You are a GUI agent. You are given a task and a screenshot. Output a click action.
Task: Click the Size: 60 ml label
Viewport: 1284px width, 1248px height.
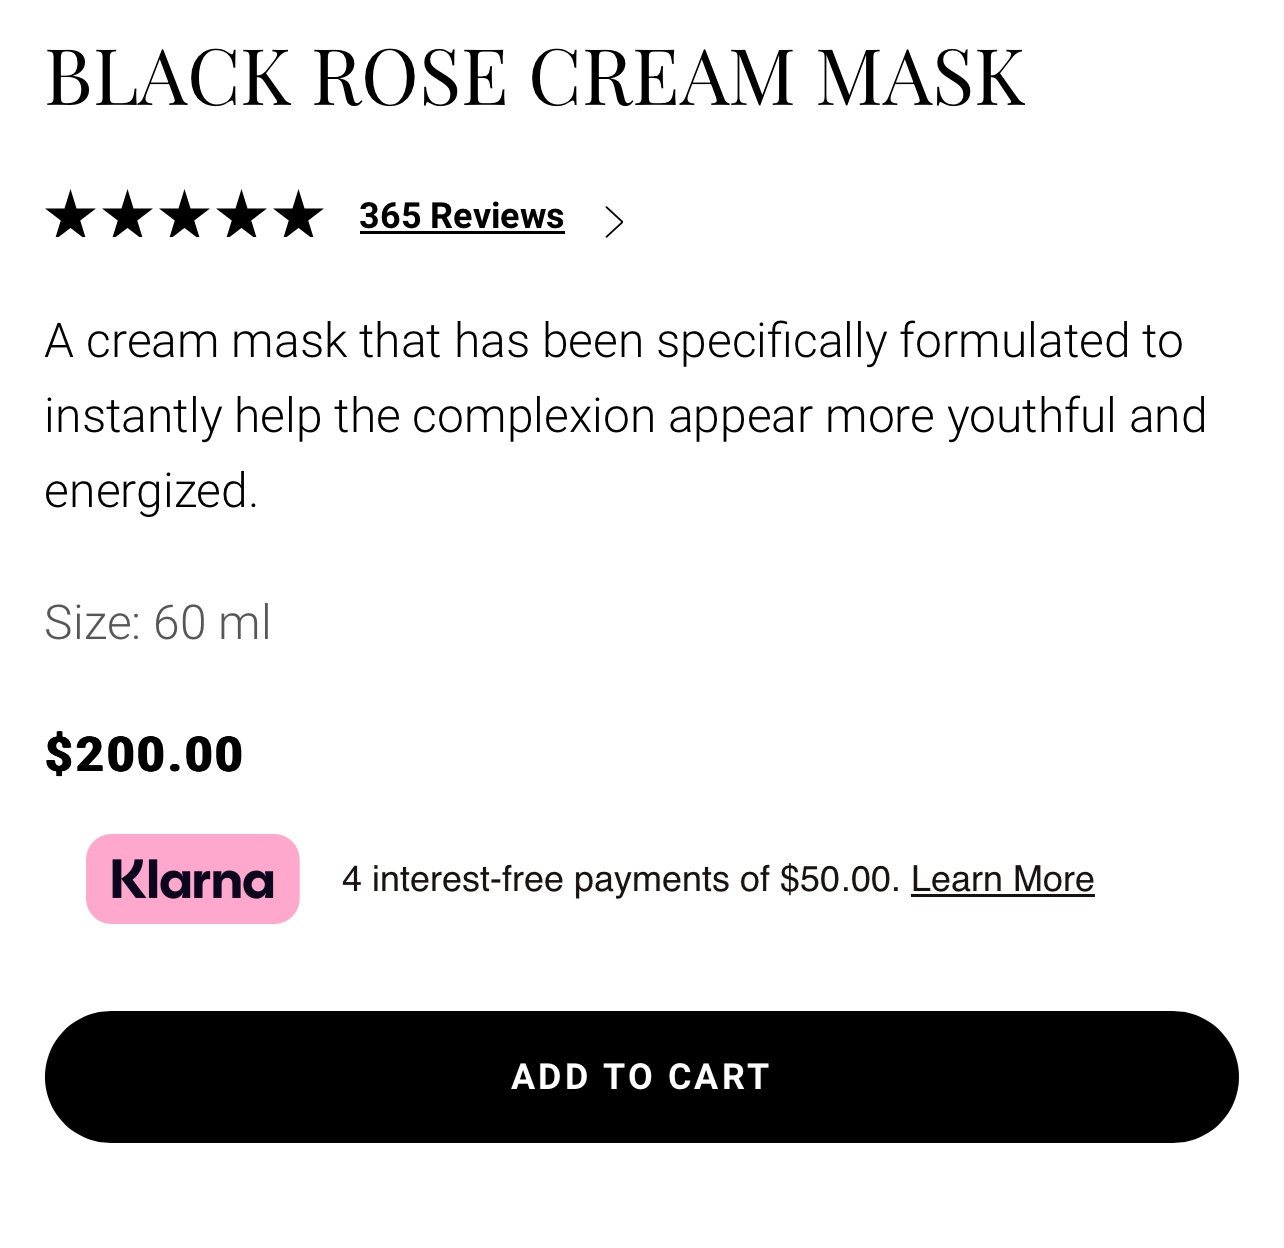coord(158,622)
